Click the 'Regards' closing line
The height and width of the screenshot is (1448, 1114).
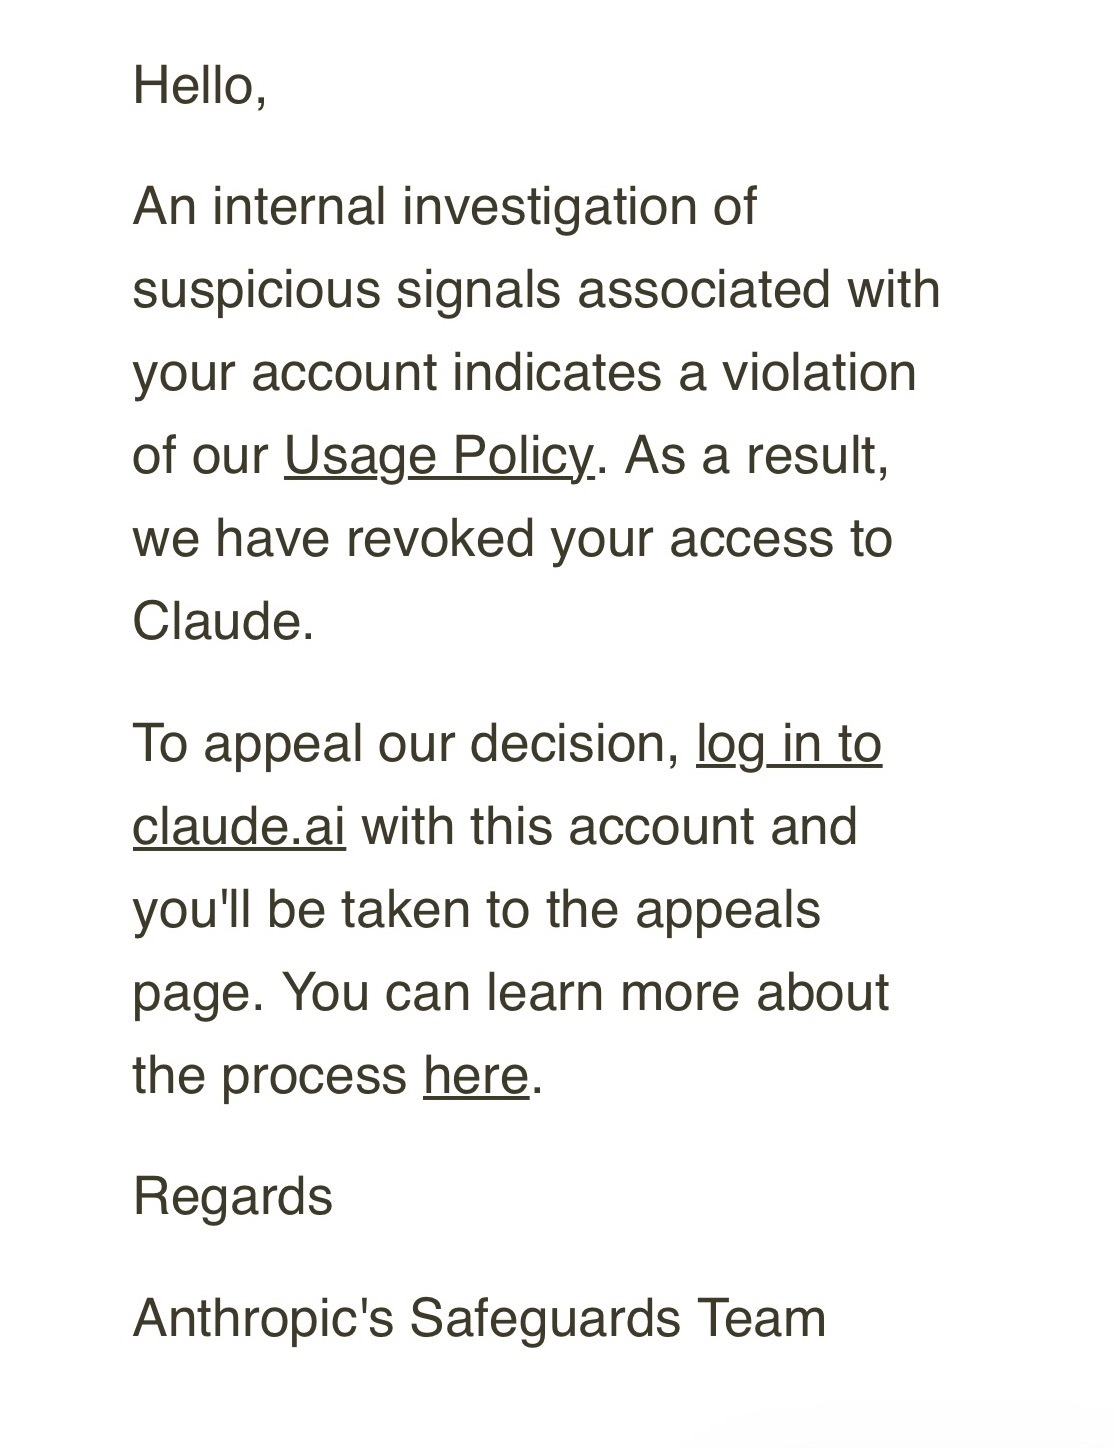[x=232, y=1198]
